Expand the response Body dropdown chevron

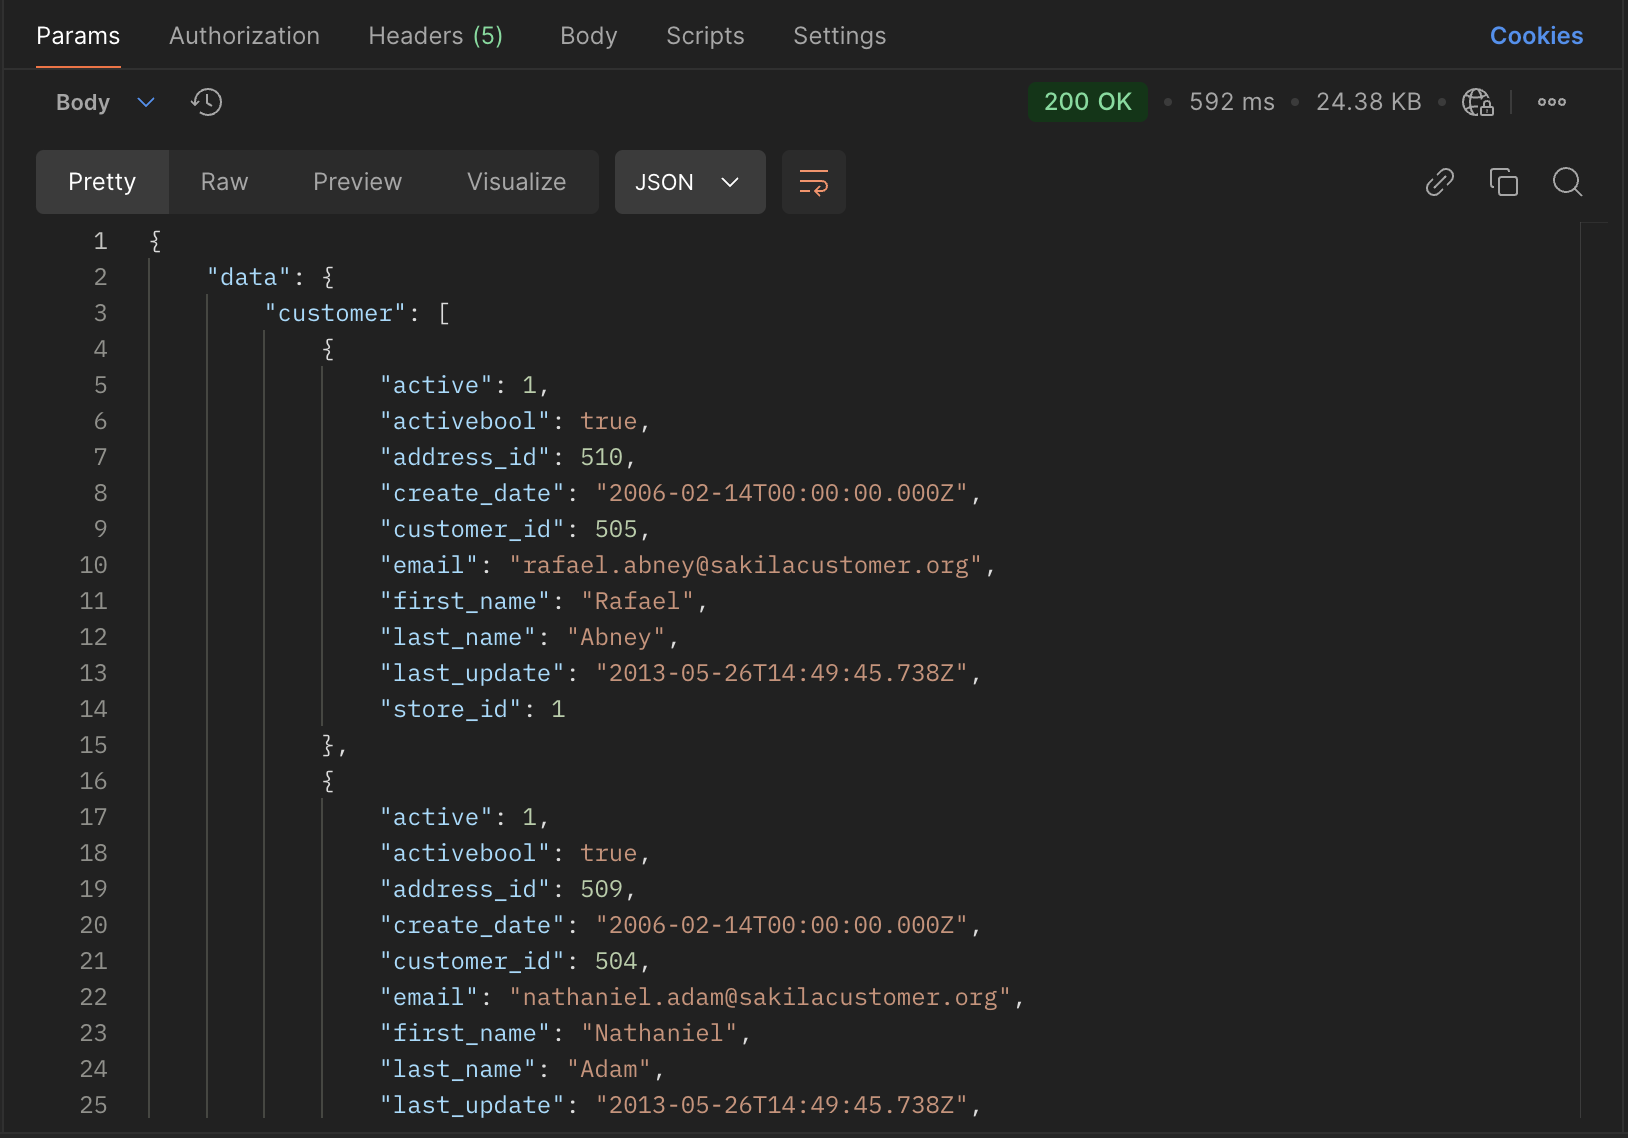[x=146, y=102]
